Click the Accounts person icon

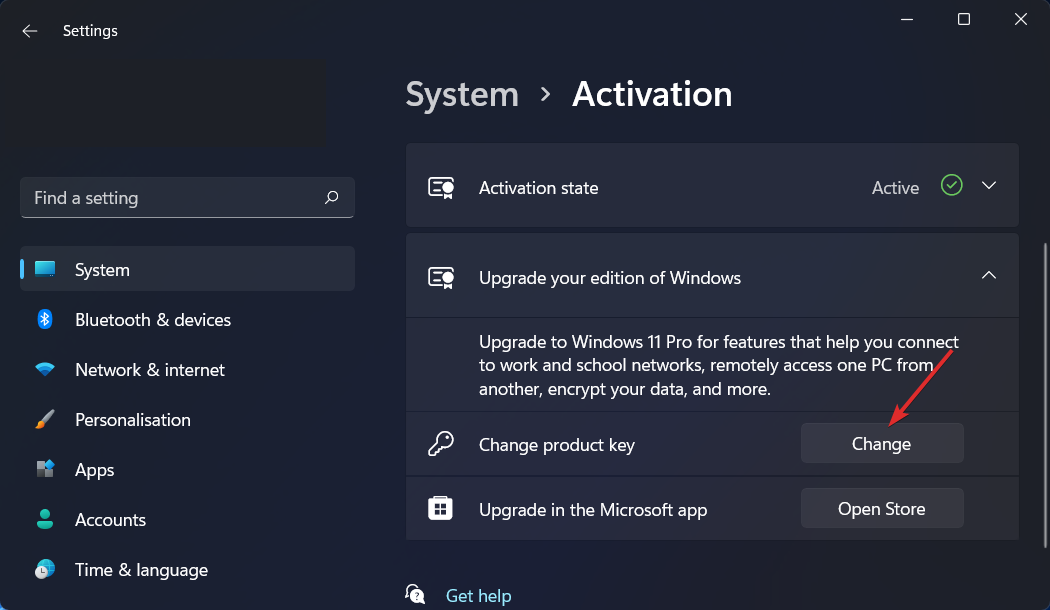click(45, 519)
